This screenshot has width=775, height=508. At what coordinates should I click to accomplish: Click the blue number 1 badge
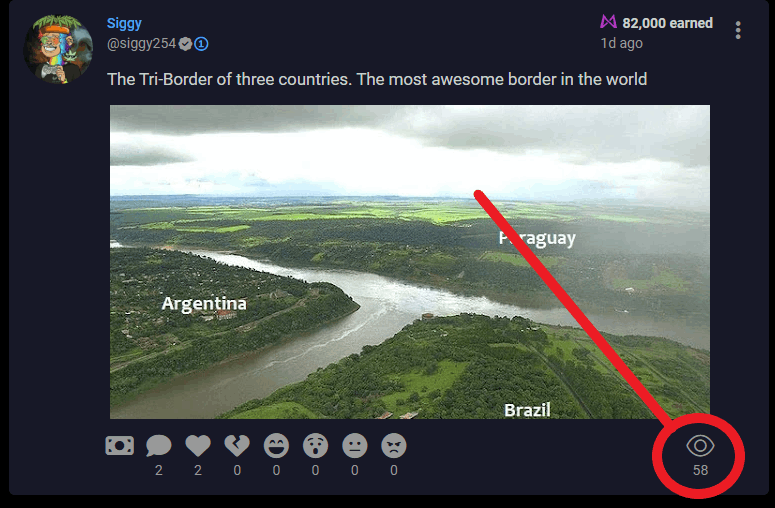201,44
